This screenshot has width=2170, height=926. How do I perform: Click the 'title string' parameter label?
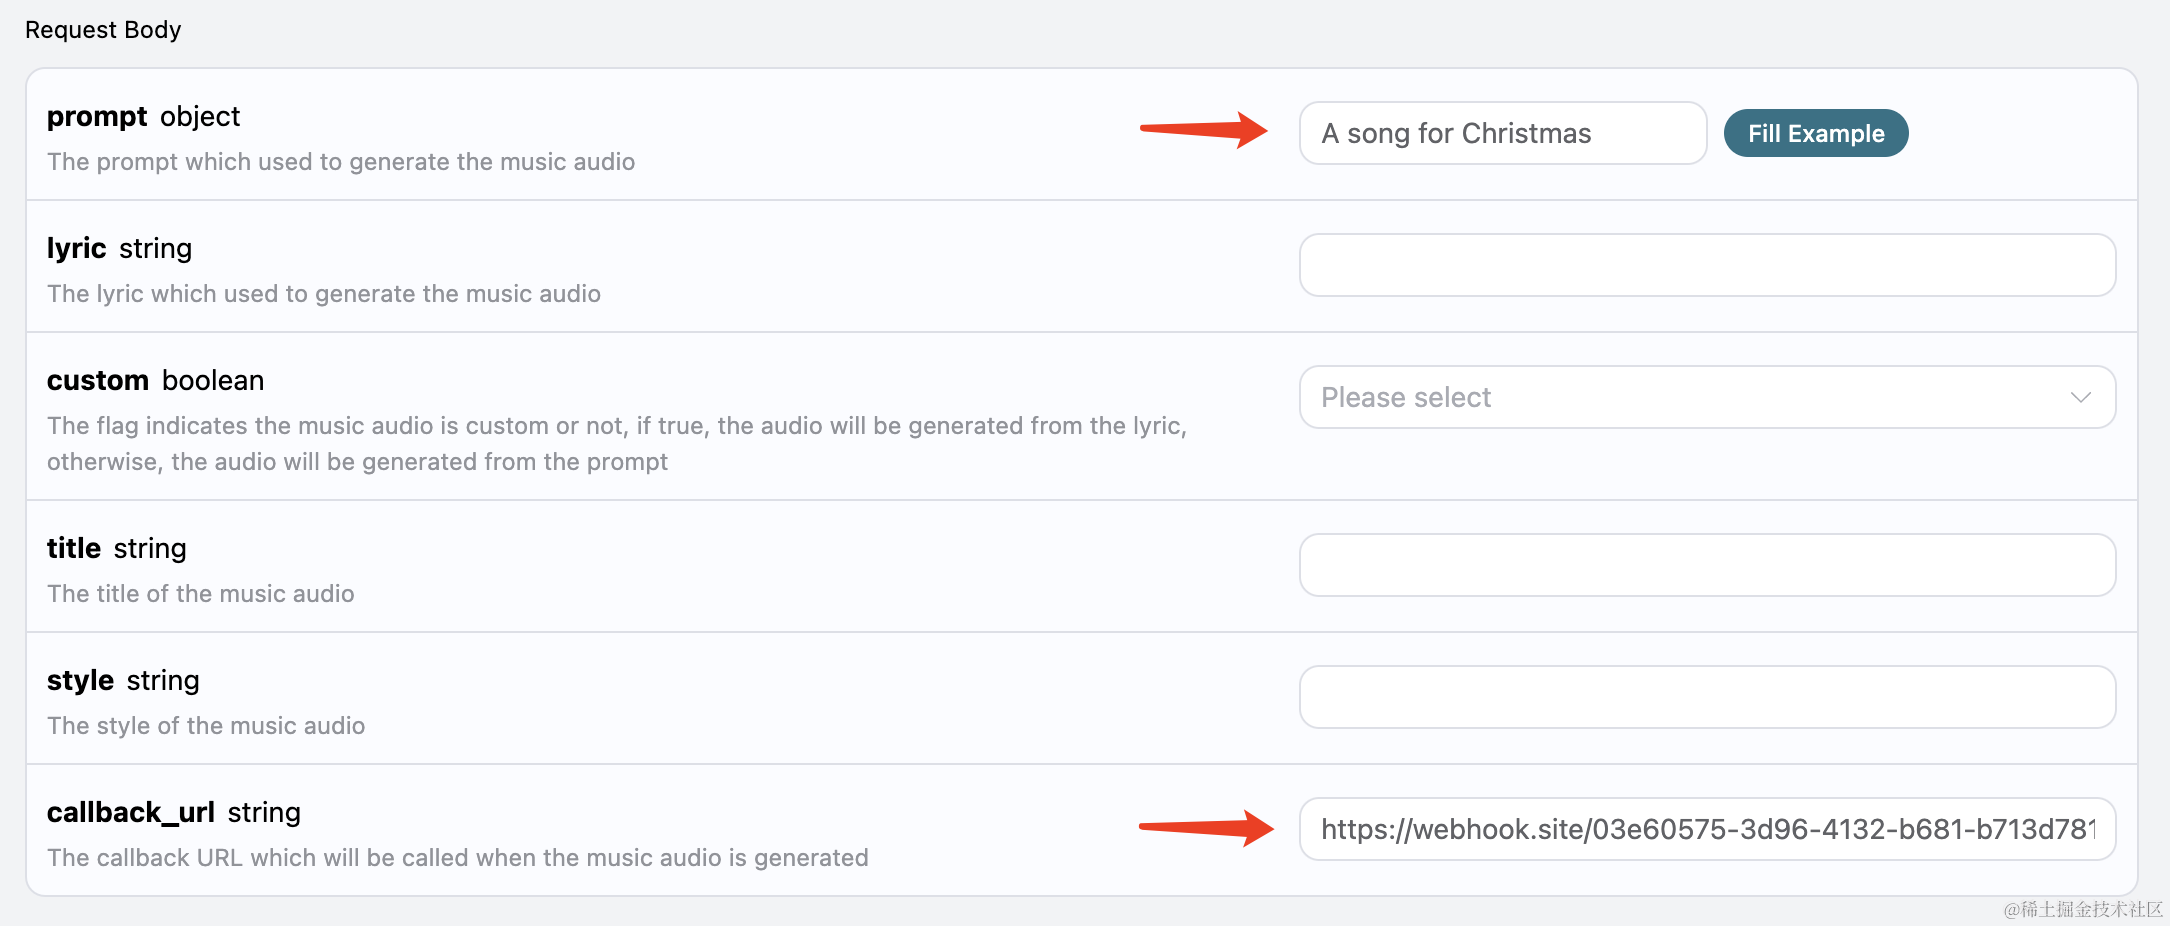[116, 548]
